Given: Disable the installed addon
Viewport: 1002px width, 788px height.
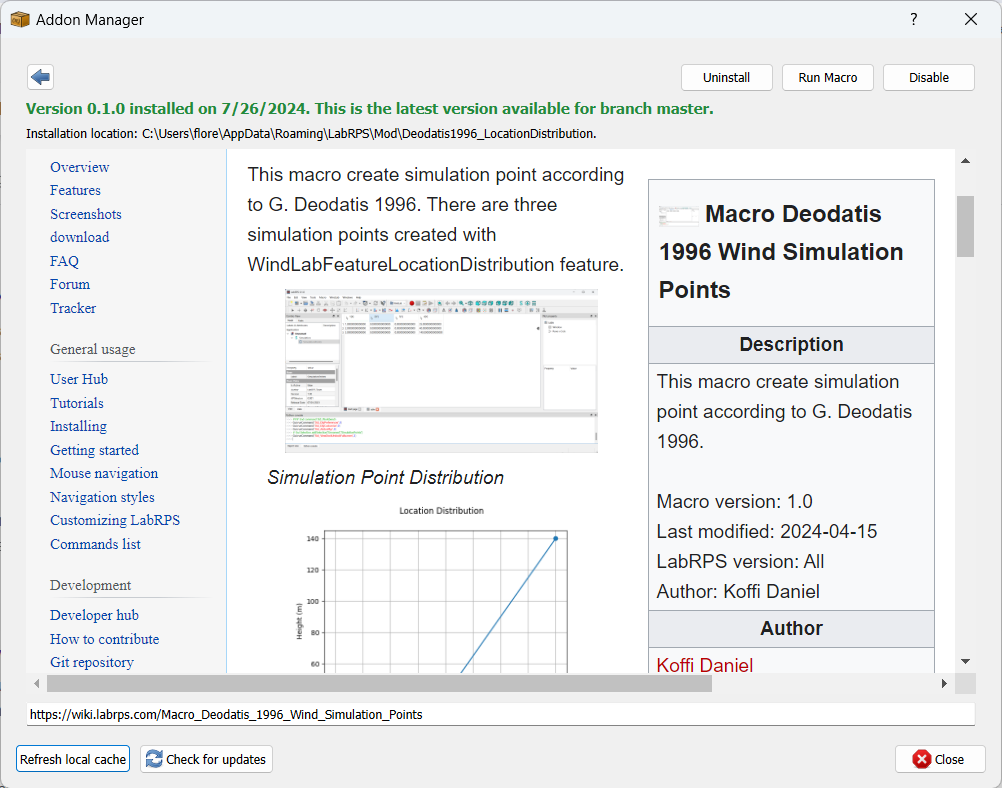Looking at the screenshot, I should [928, 78].
